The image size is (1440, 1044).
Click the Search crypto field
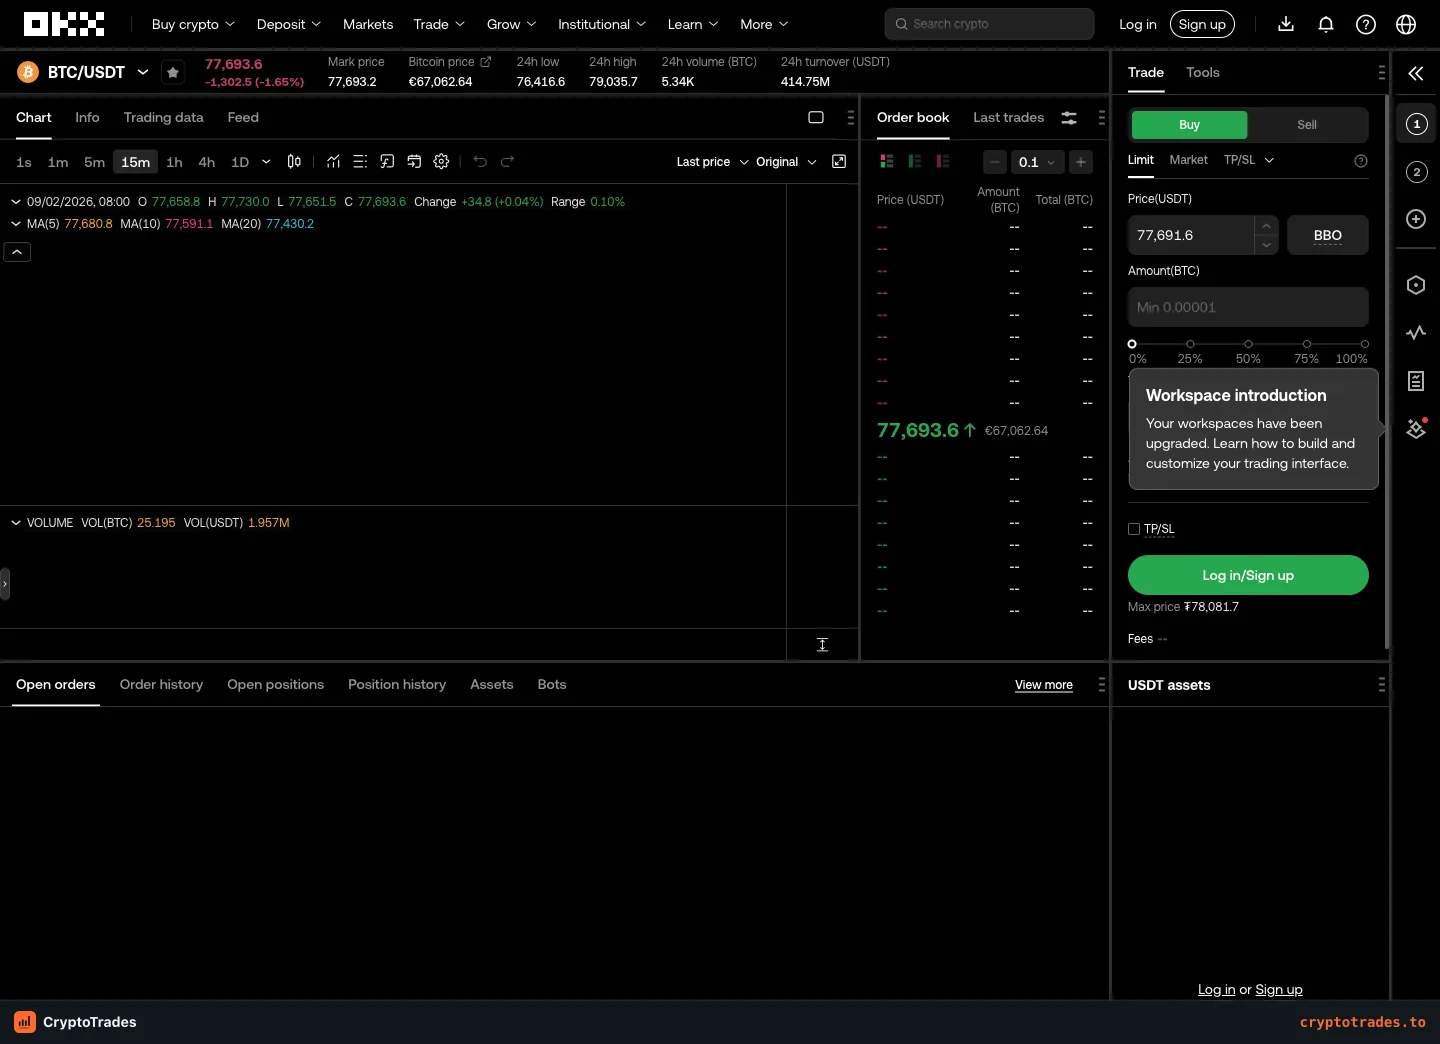coord(989,24)
